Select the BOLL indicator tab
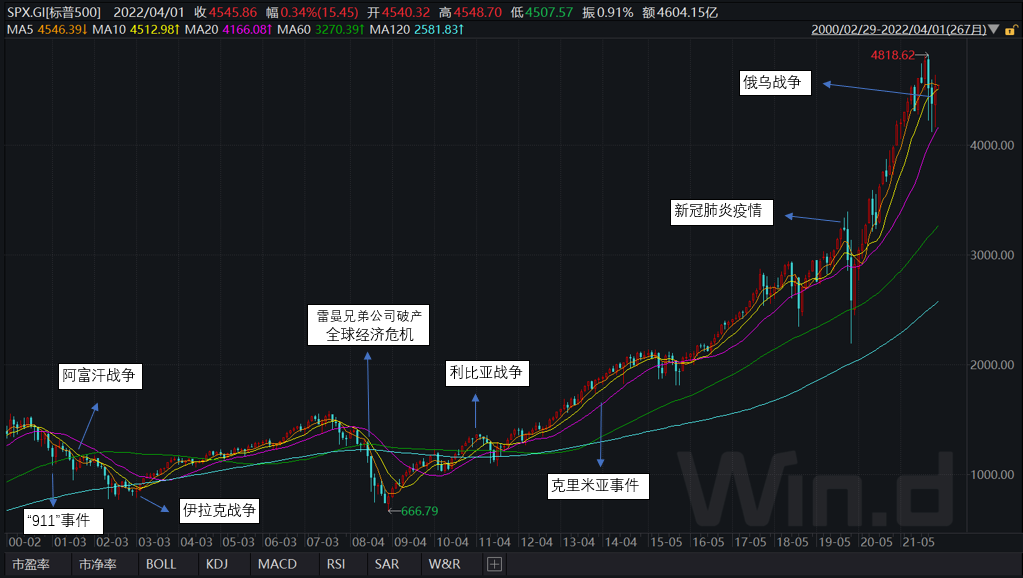The height and width of the screenshot is (578, 1023). (161, 564)
